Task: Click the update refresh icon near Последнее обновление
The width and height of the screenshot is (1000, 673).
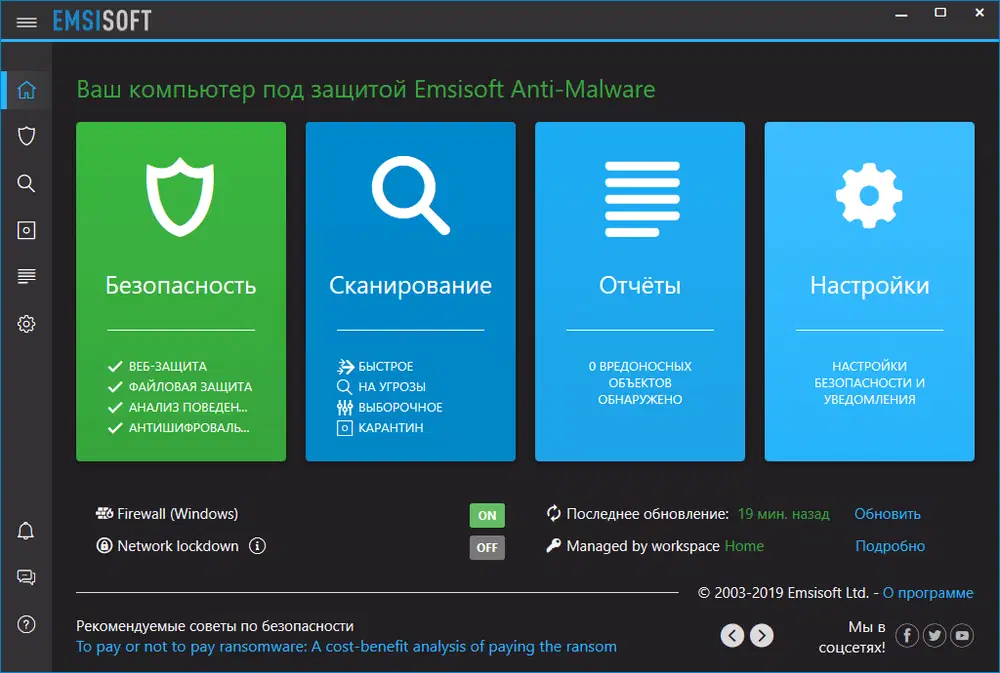Action: pos(554,513)
